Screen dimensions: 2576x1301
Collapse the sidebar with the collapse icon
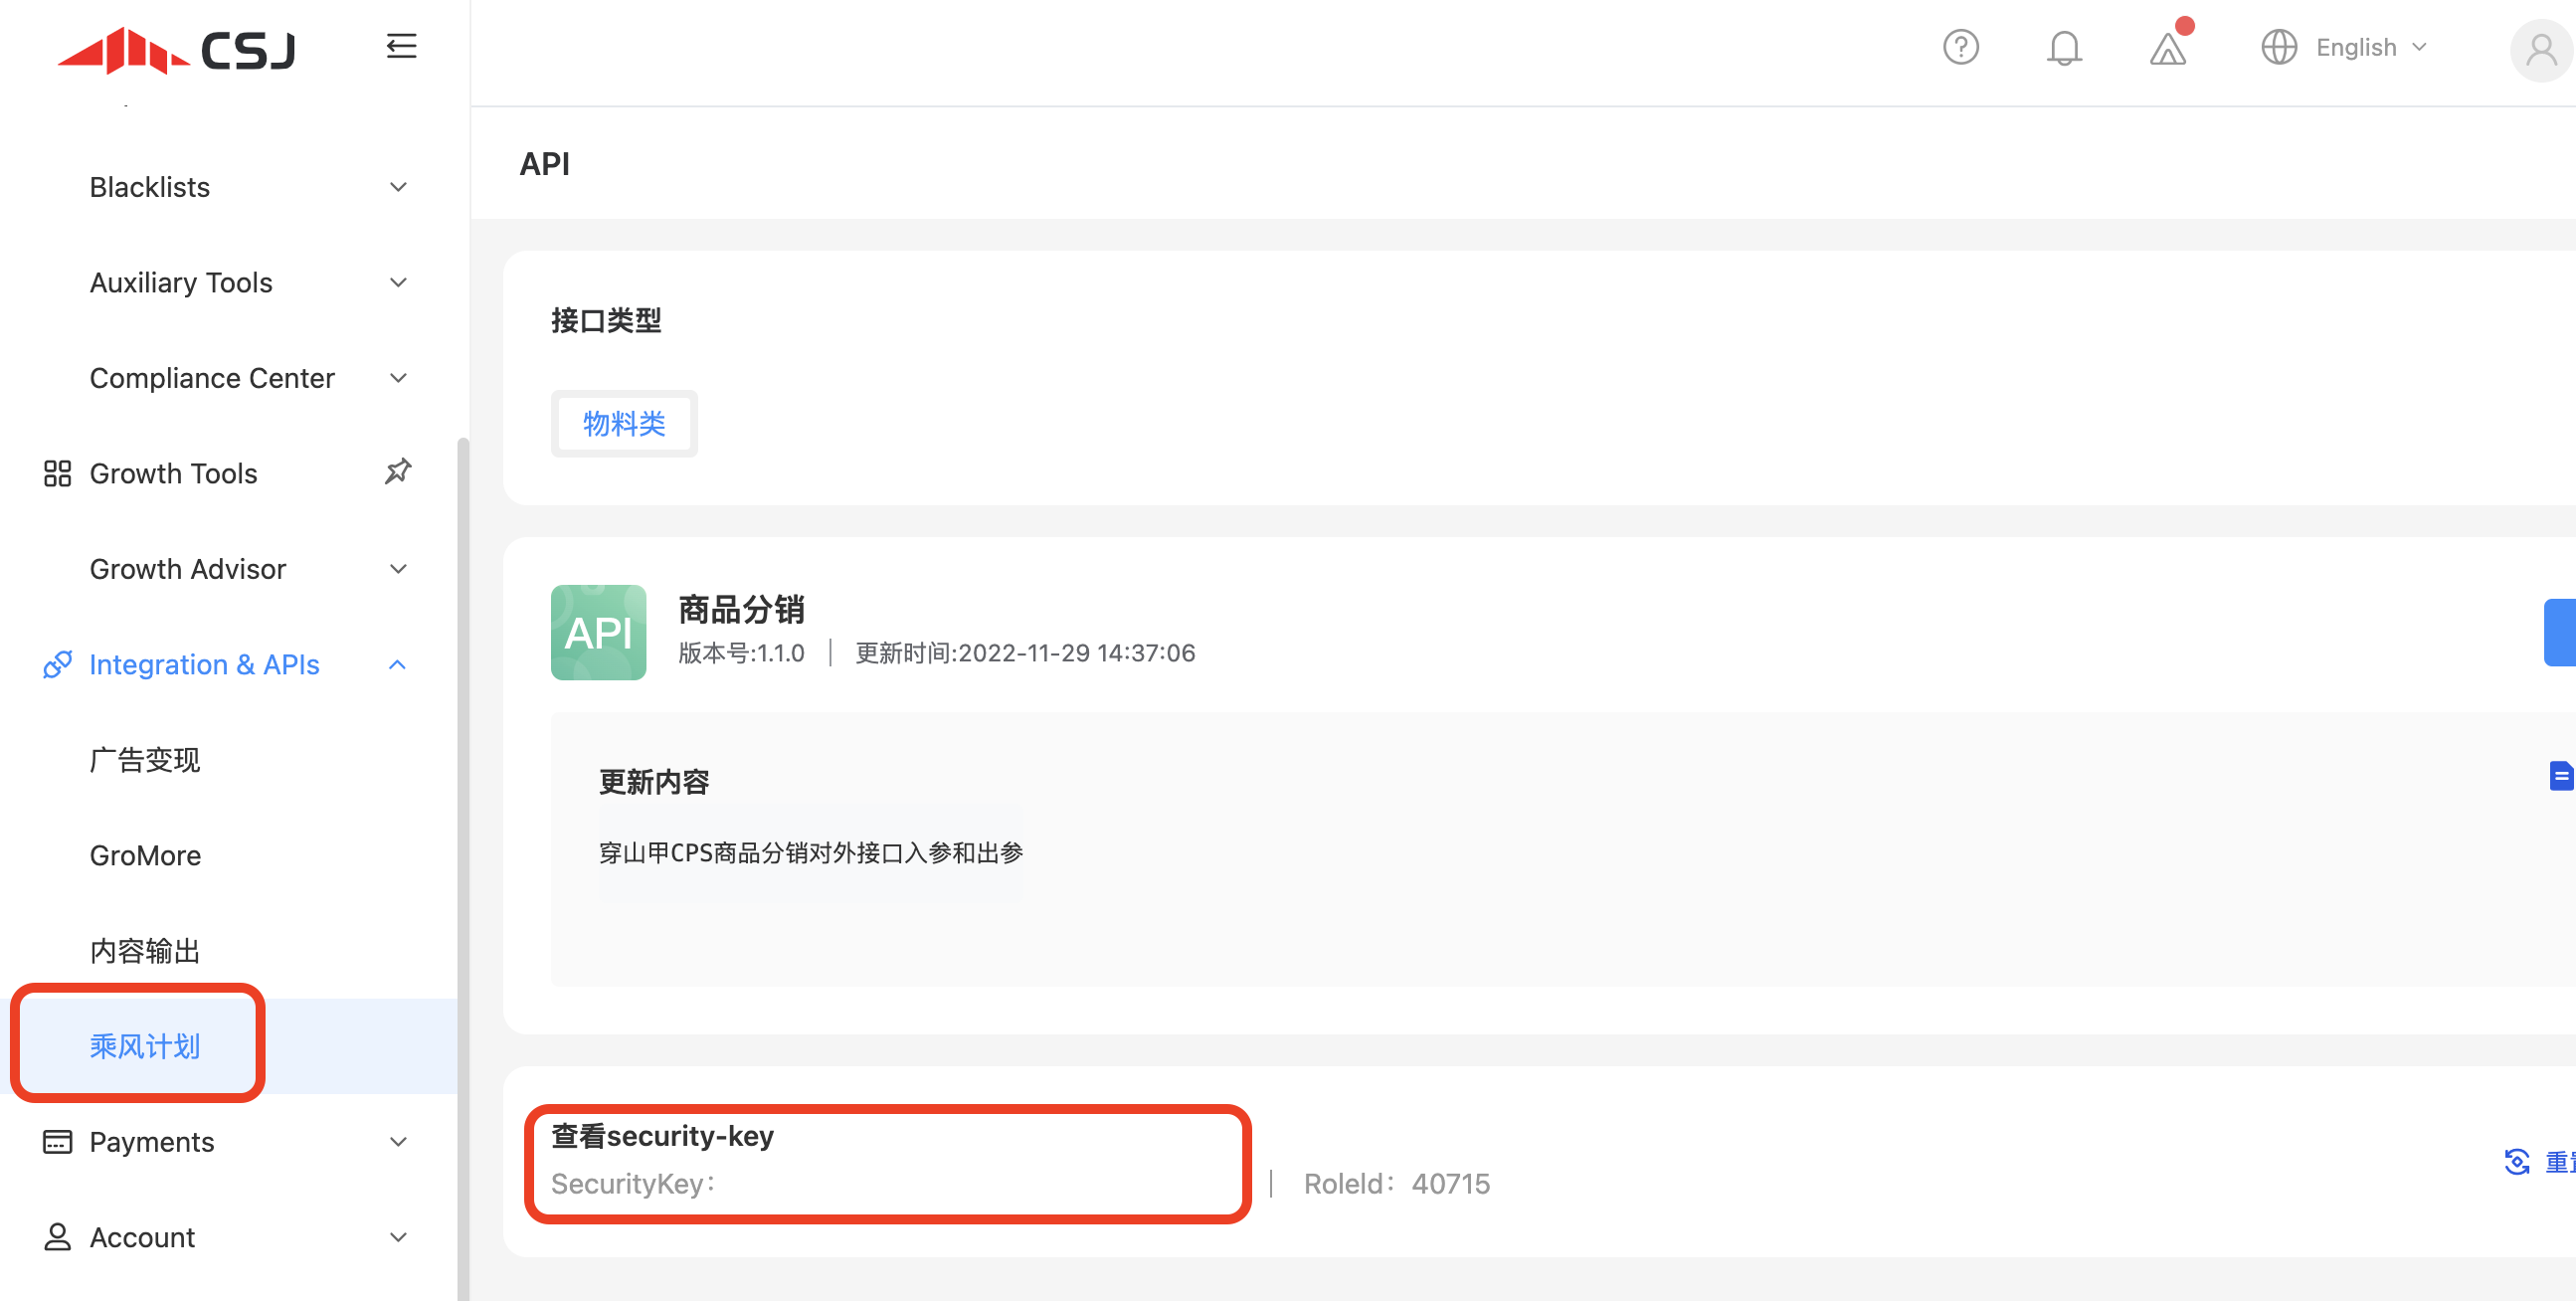click(x=402, y=46)
